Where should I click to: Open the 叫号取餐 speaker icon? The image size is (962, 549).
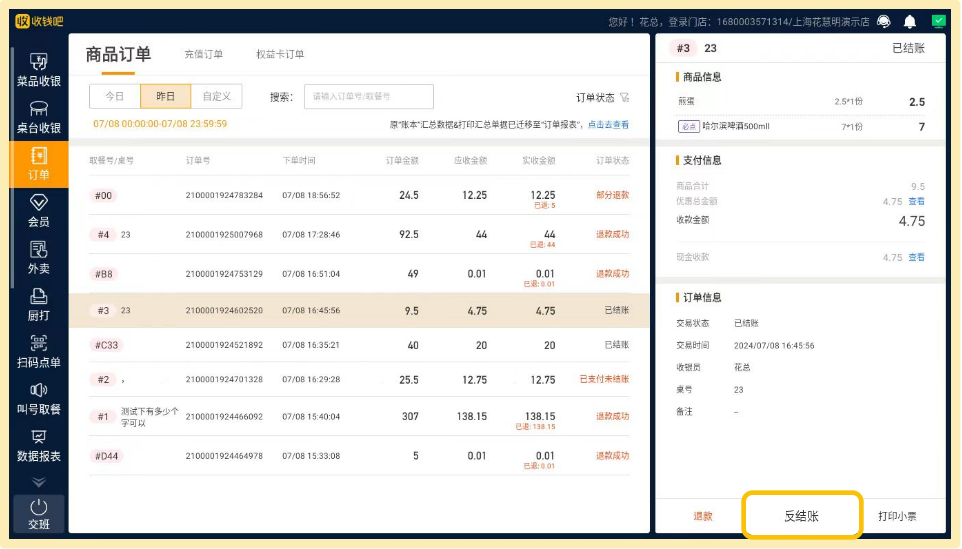(x=38, y=398)
